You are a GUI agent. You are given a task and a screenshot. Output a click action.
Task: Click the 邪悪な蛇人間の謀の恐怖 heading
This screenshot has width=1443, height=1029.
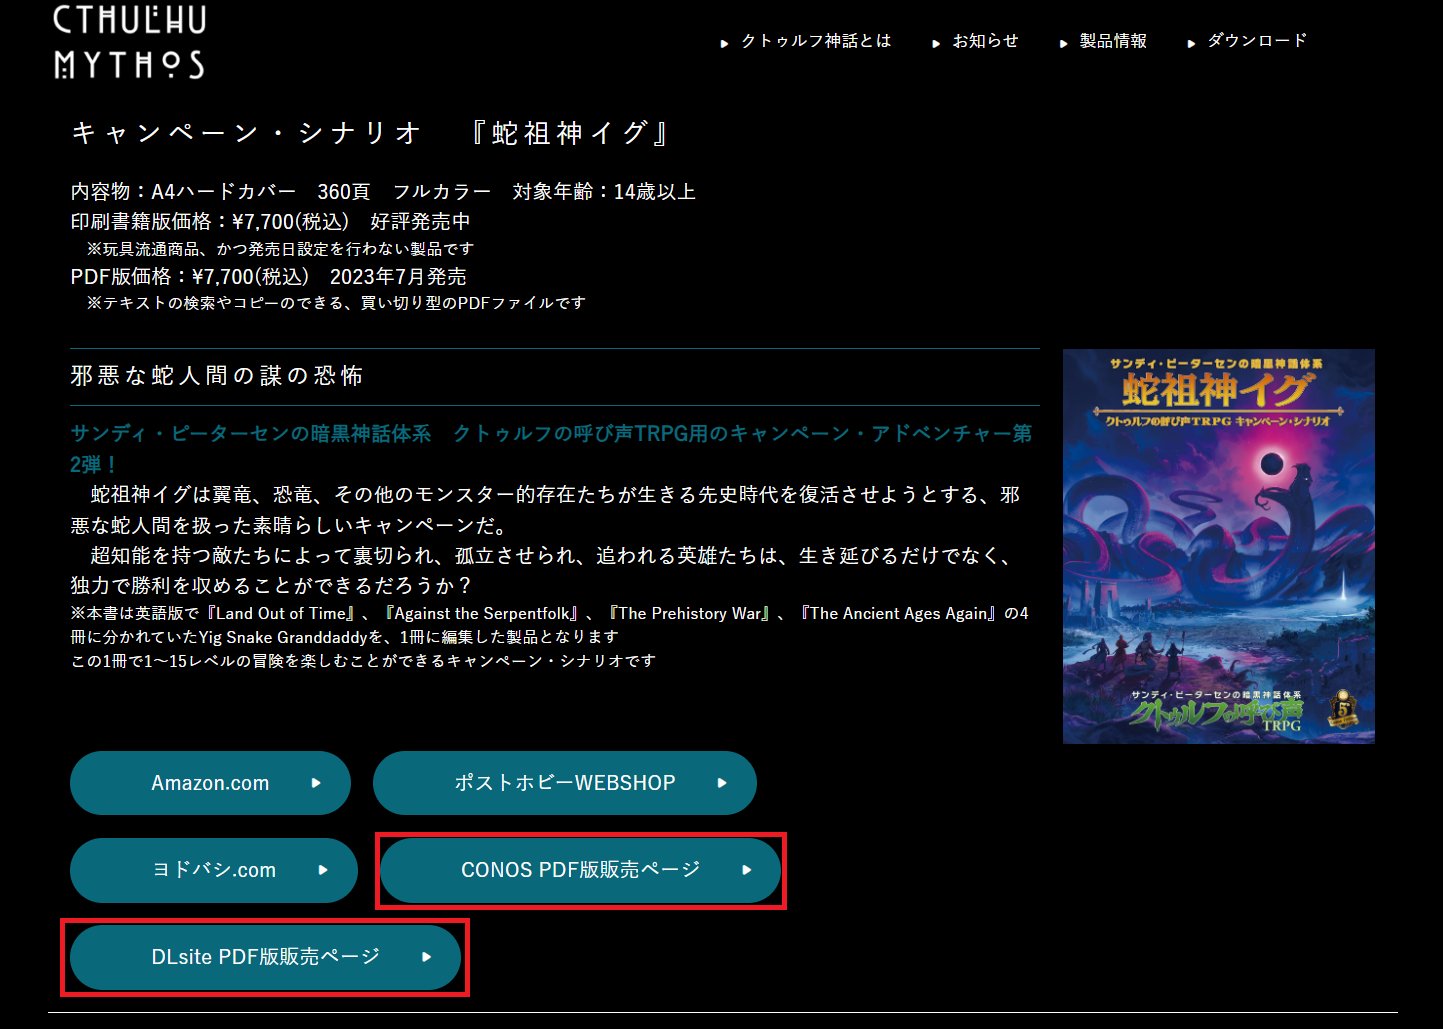click(217, 376)
